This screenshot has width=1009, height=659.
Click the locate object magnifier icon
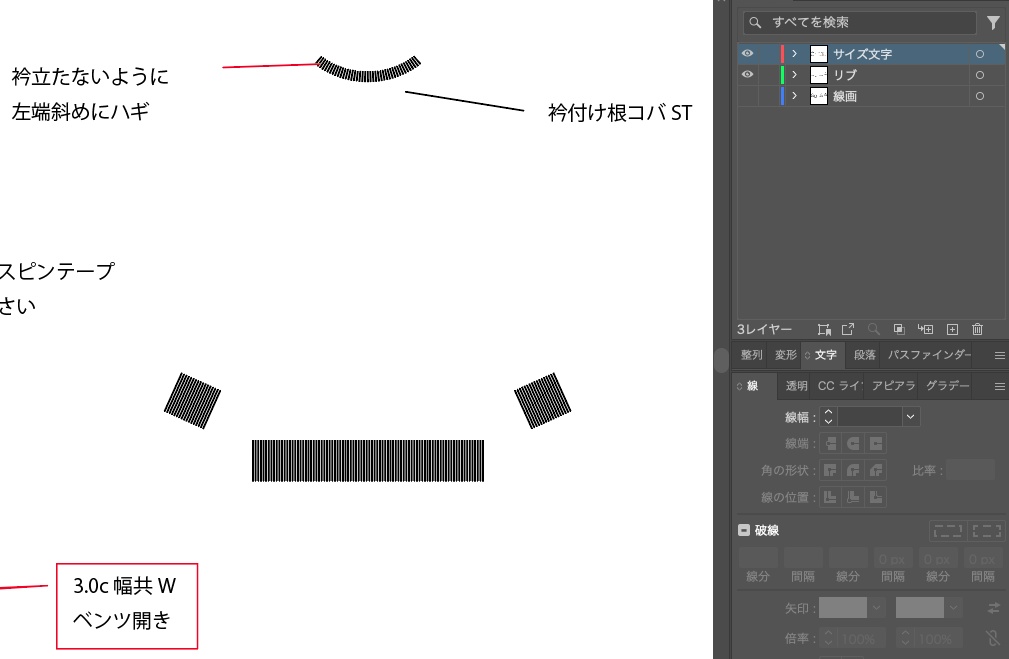click(x=874, y=329)
